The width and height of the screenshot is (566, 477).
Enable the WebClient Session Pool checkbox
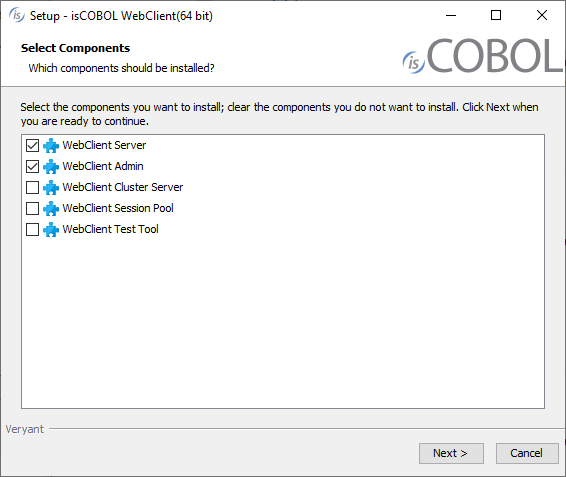tap(32, 208)
